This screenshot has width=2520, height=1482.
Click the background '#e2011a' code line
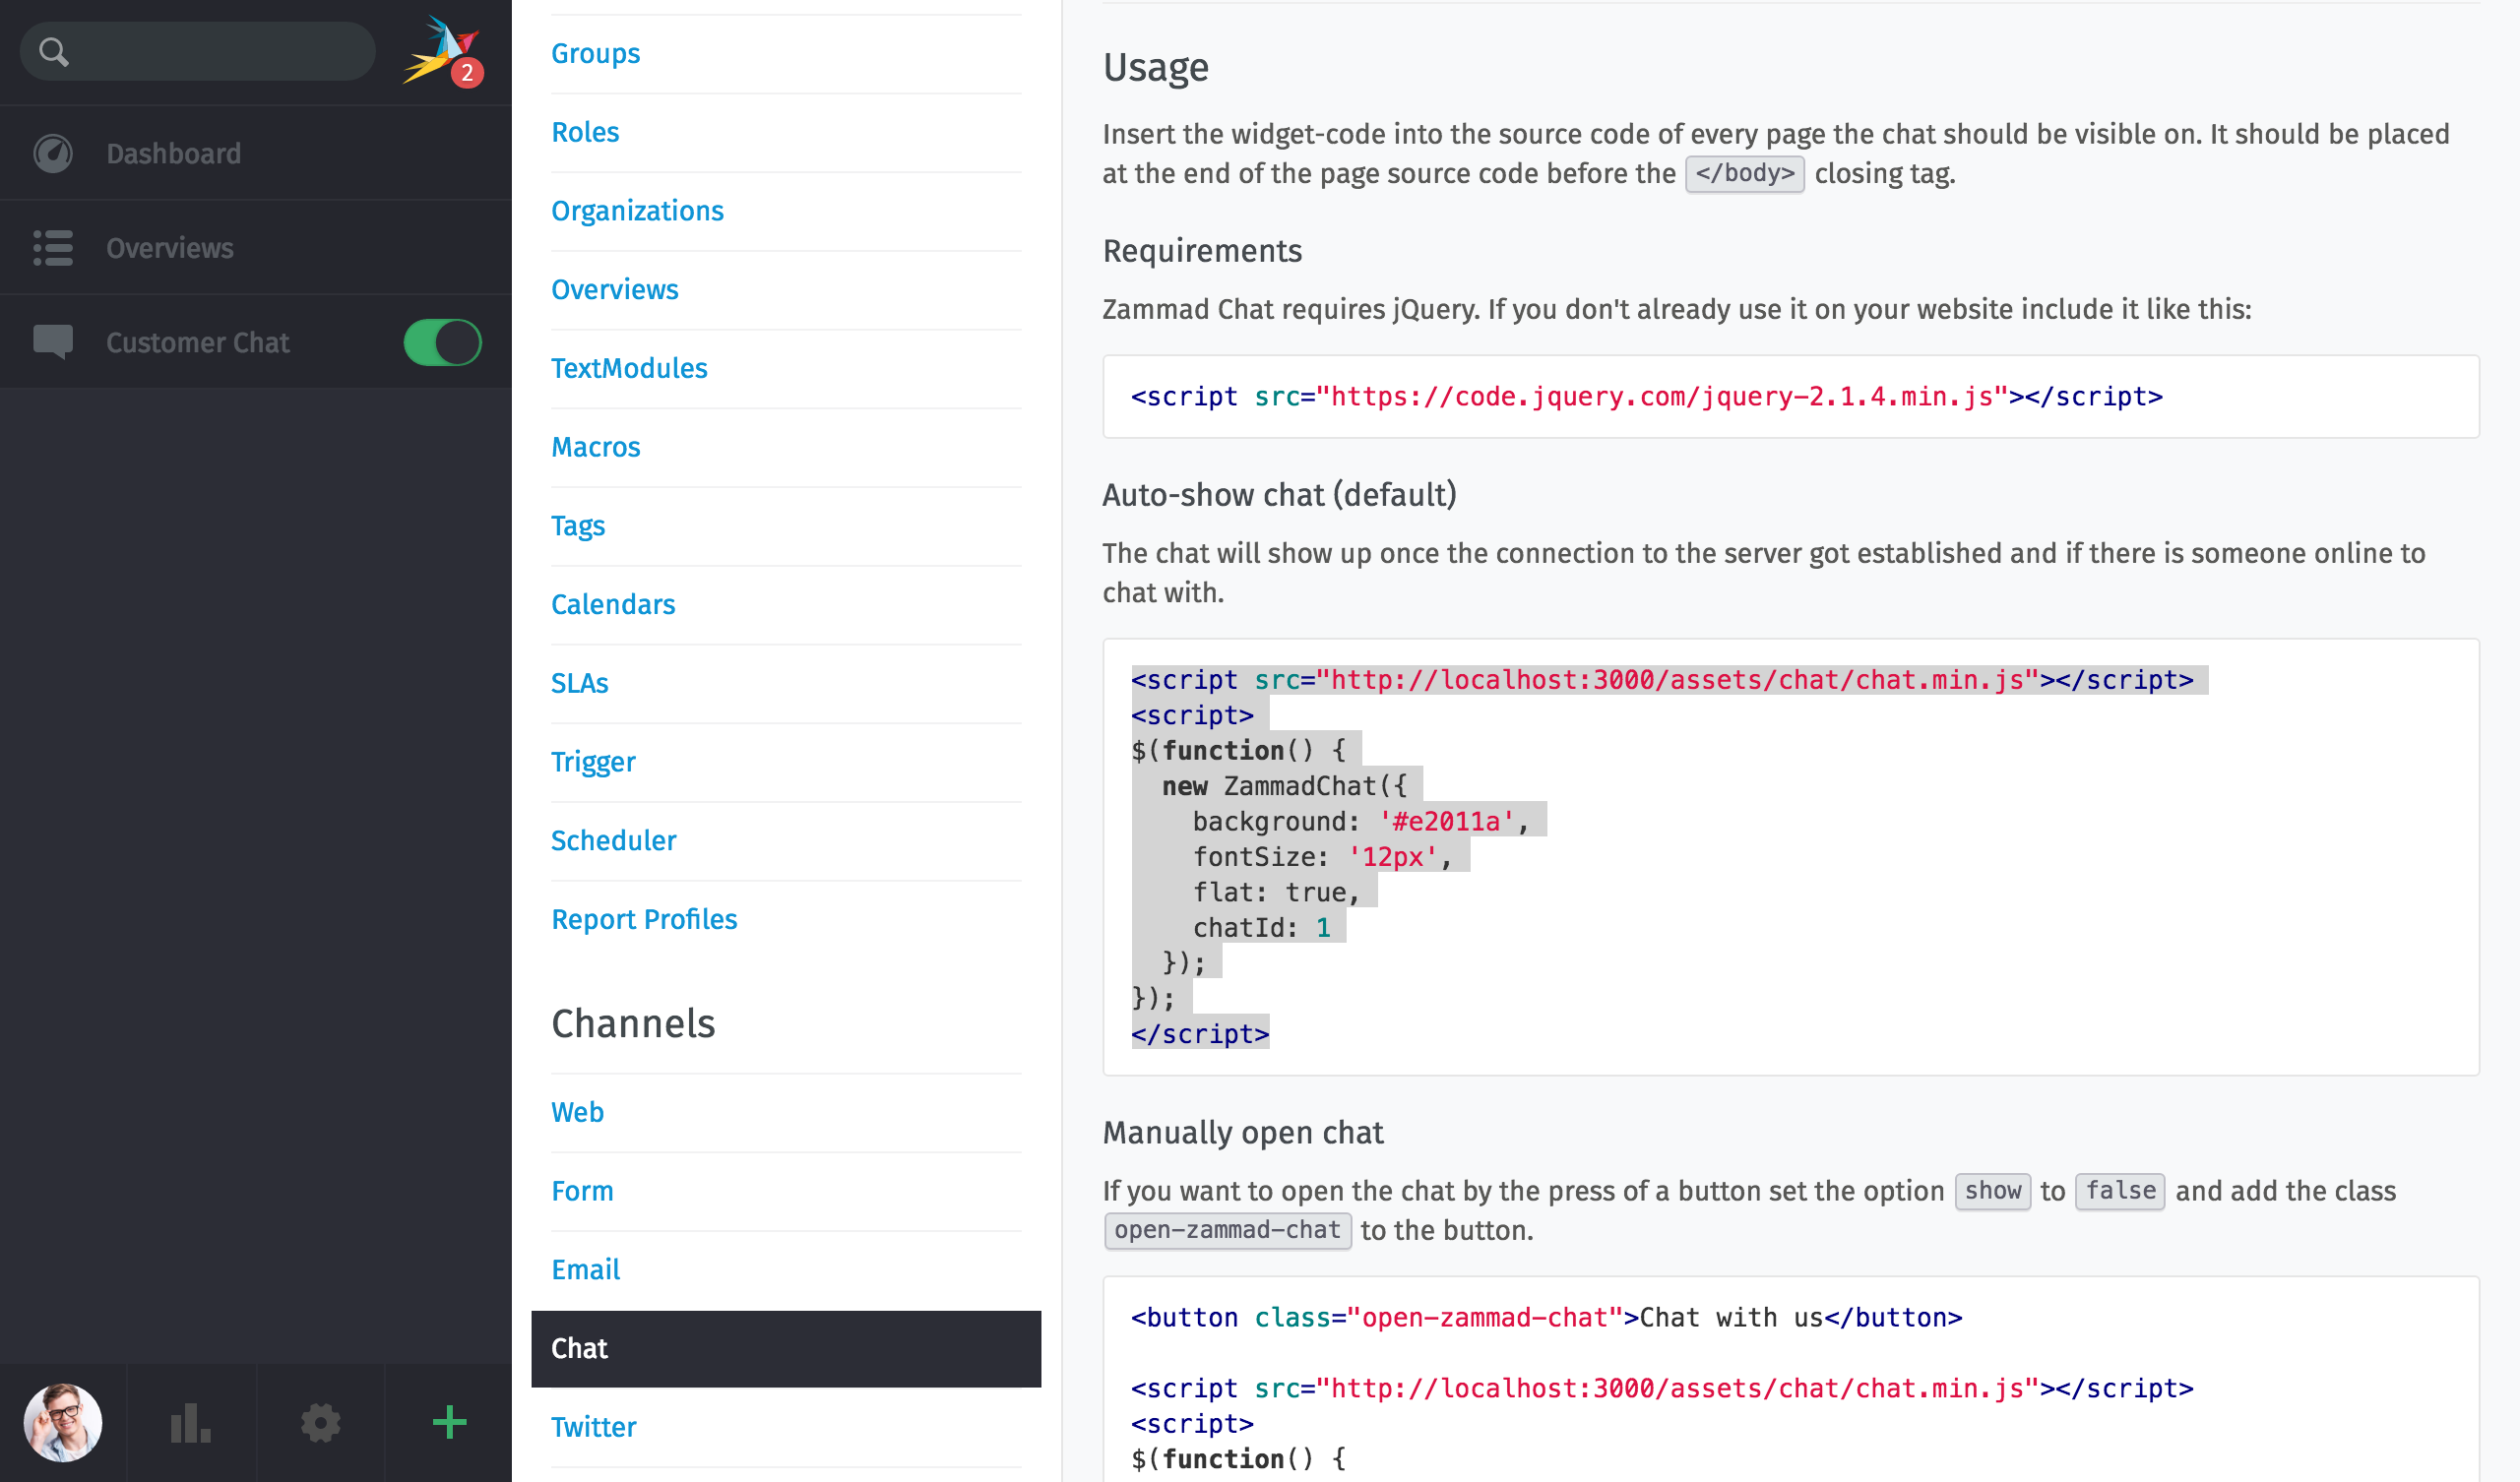tap(1361, 822)
